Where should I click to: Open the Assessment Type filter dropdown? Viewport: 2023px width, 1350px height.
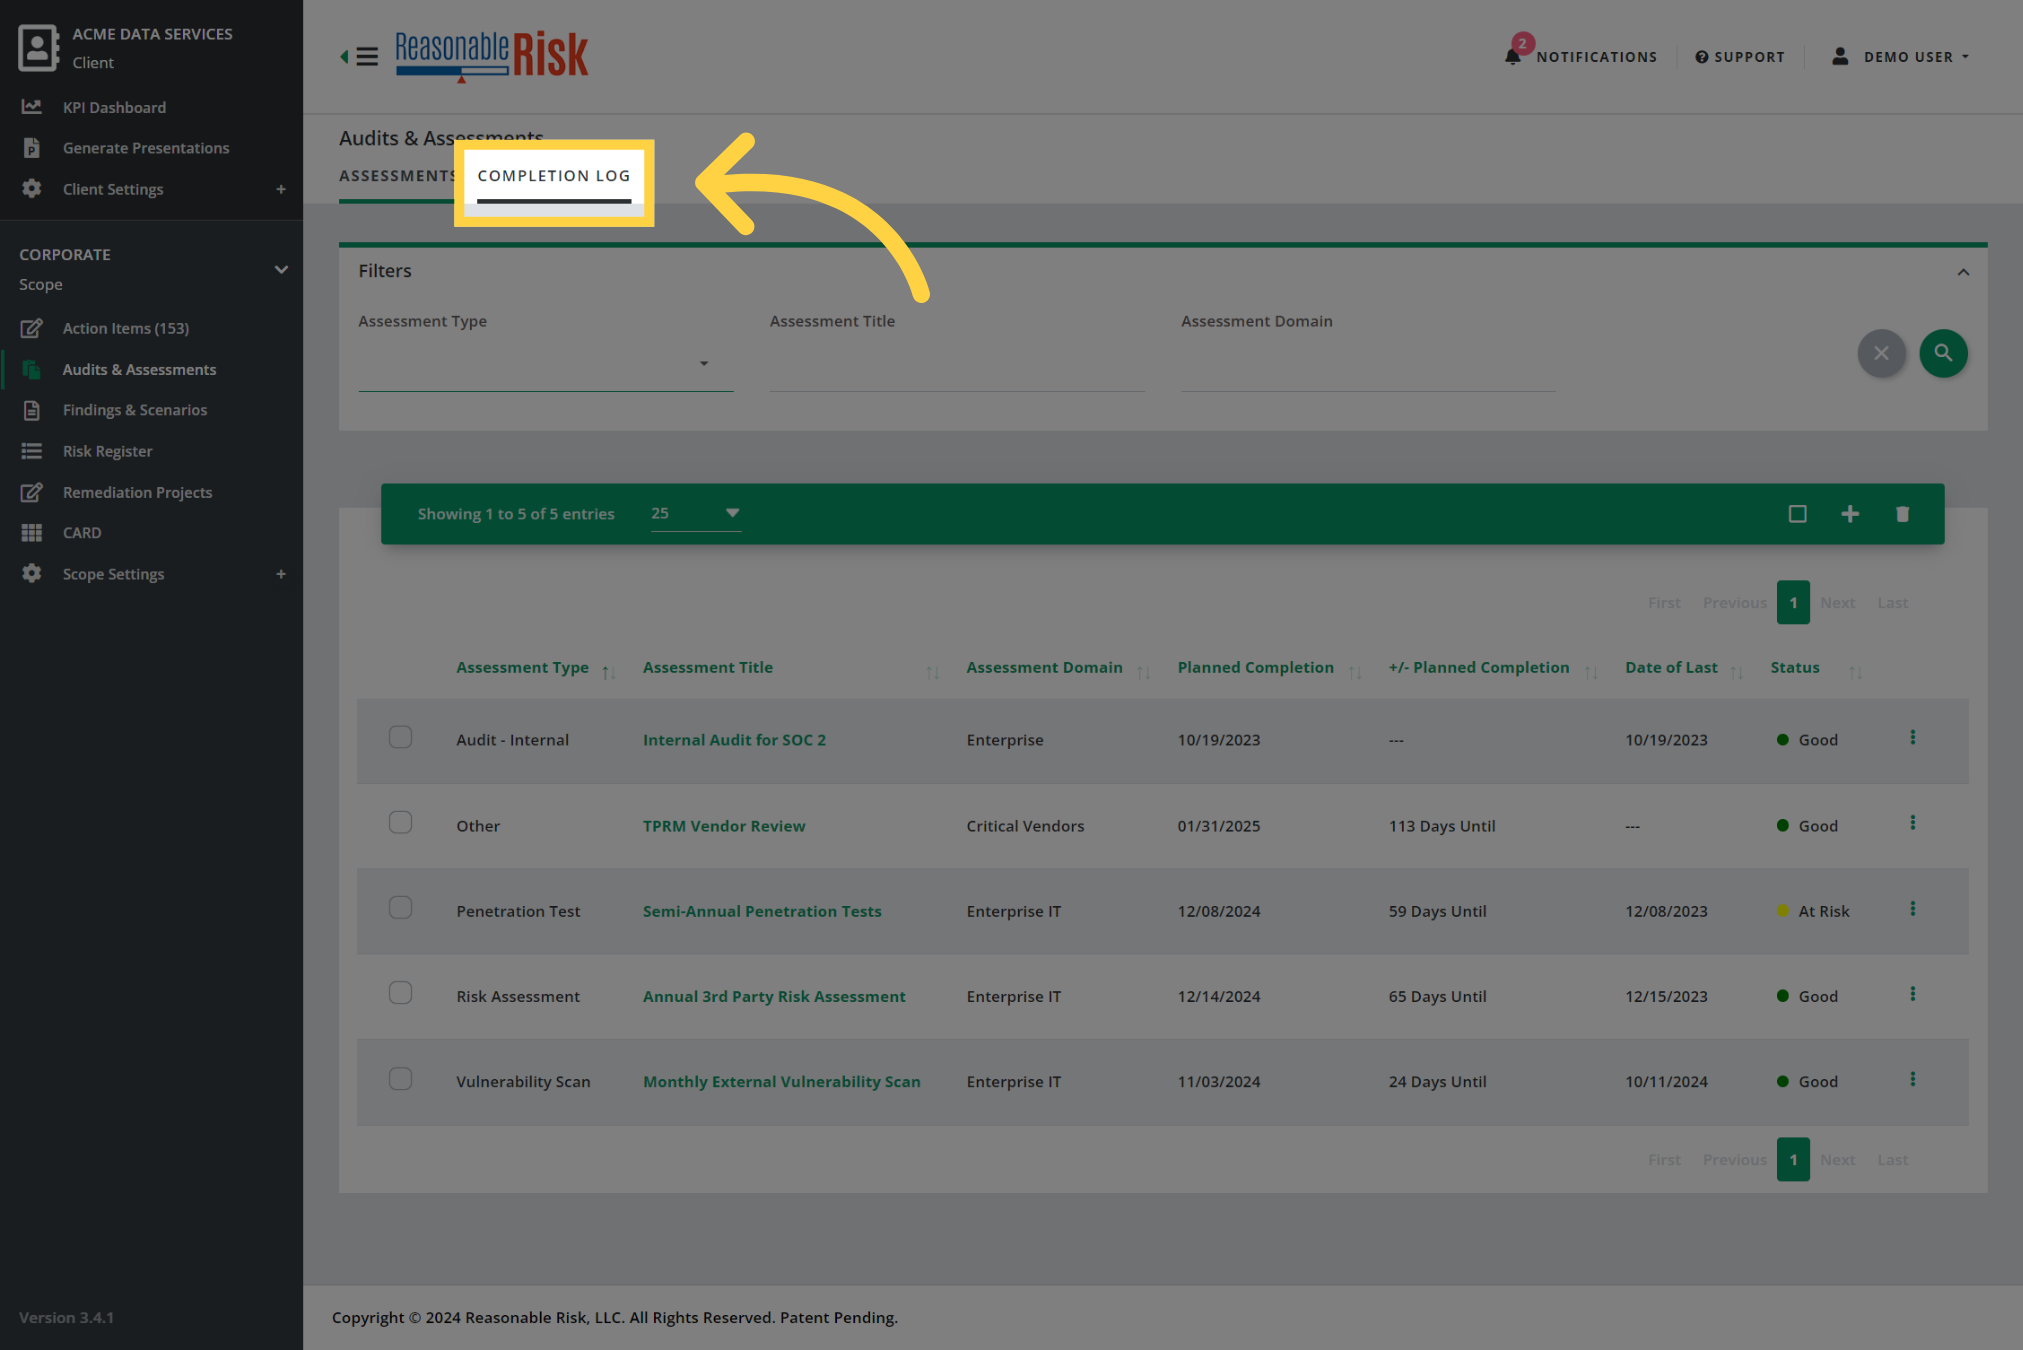tap(545, 364)
